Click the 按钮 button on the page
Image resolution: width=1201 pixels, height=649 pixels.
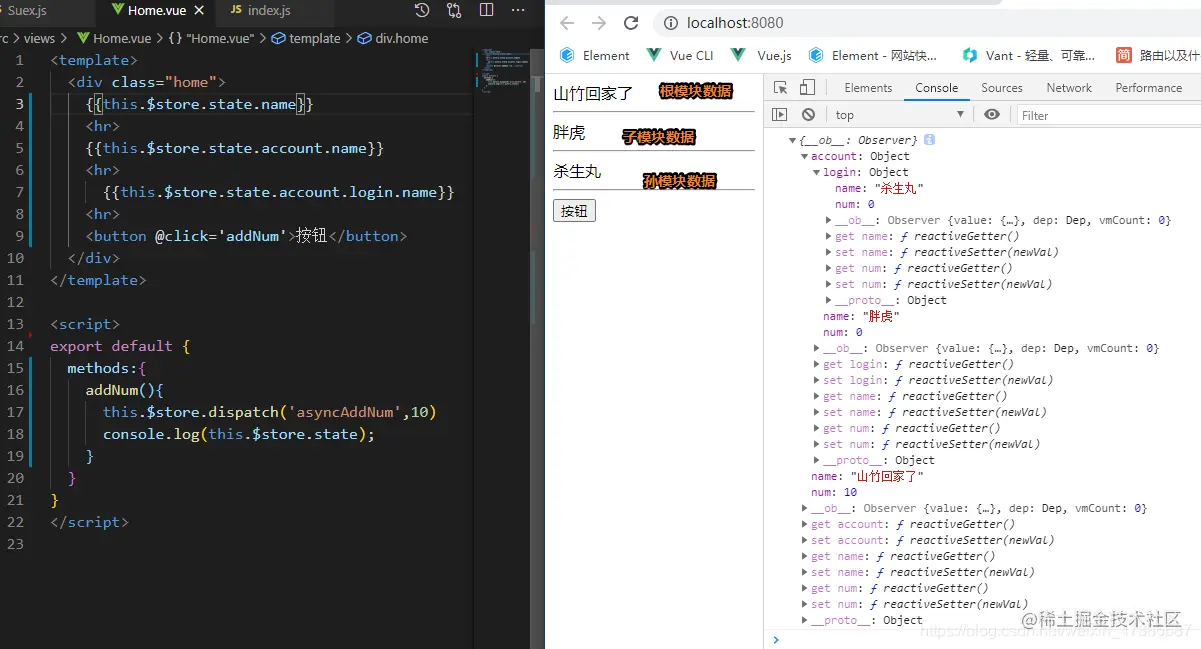[574, 211]
